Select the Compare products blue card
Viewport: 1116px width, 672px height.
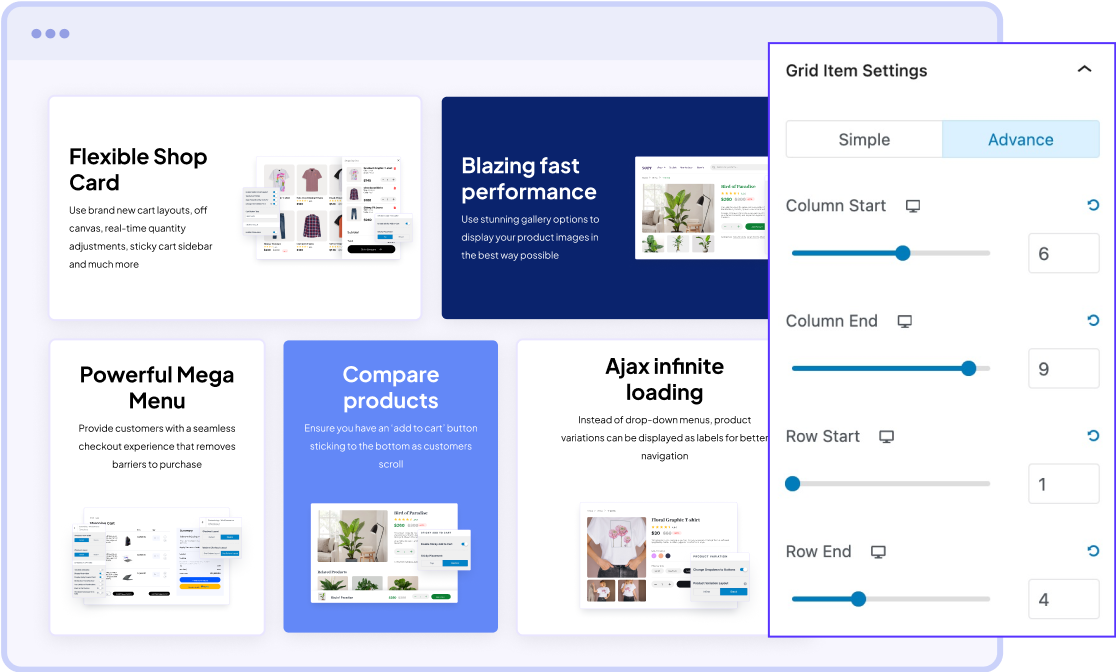pos(390,486)
